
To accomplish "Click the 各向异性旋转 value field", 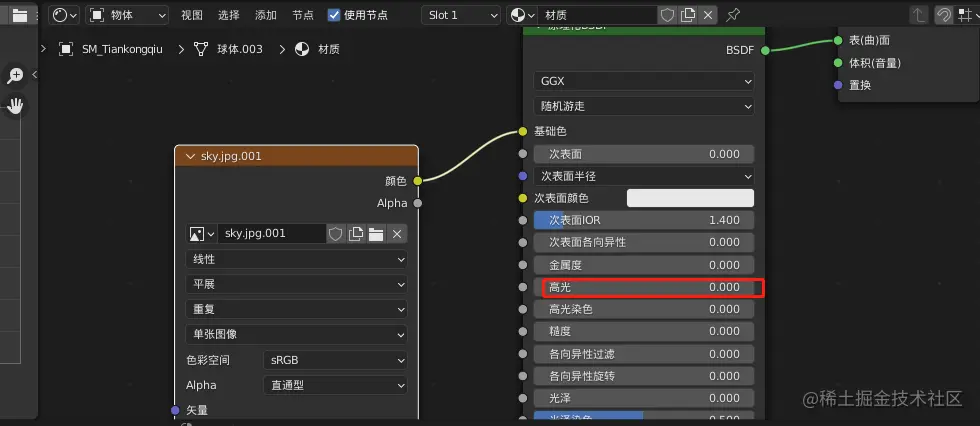I will coord(644,376).
